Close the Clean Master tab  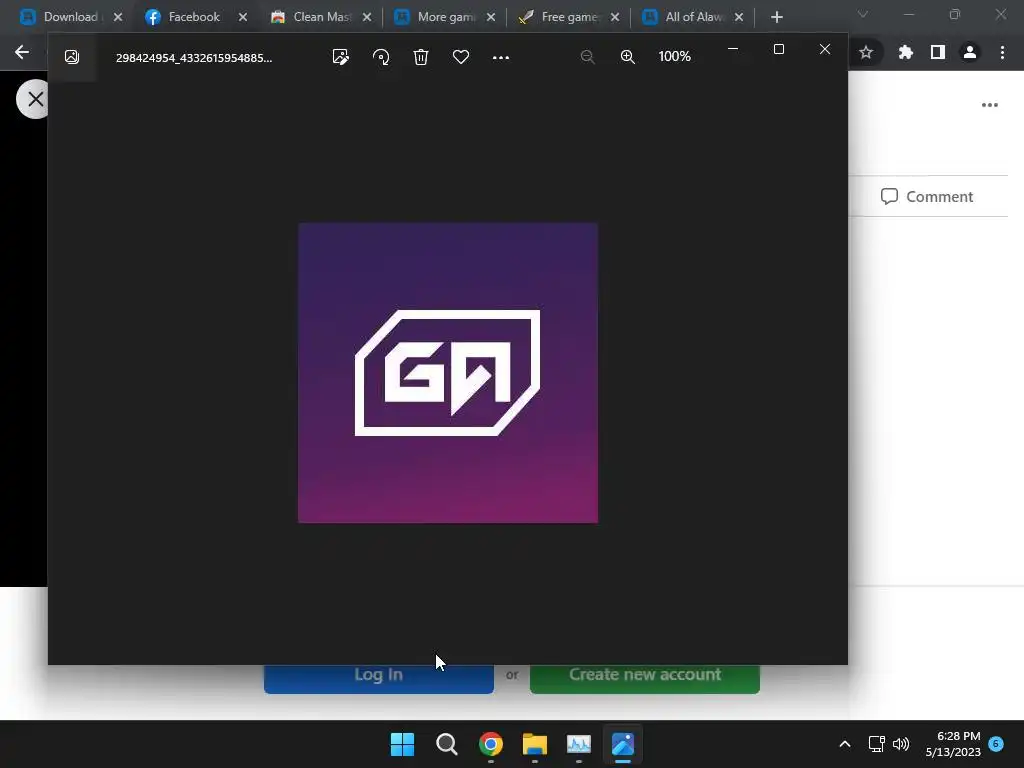(367, 17)
